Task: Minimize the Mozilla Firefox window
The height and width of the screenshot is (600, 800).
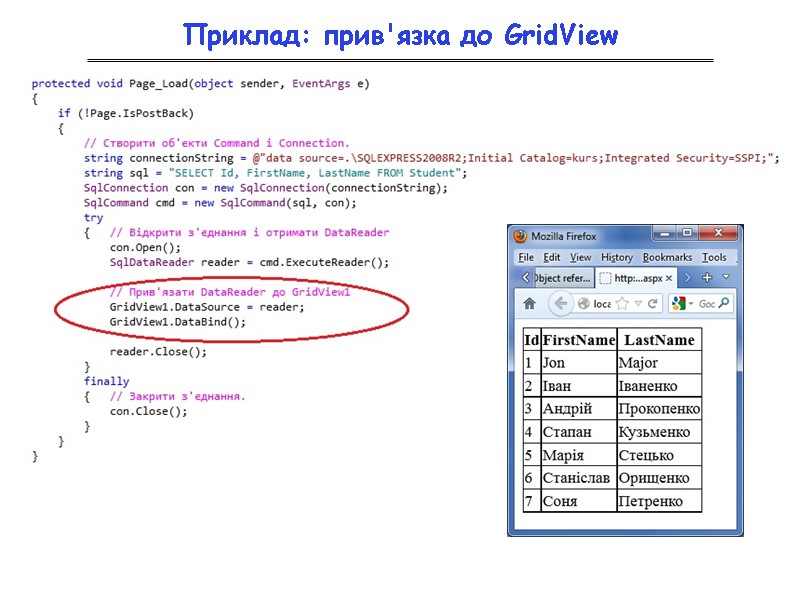Action: [664, 233]
